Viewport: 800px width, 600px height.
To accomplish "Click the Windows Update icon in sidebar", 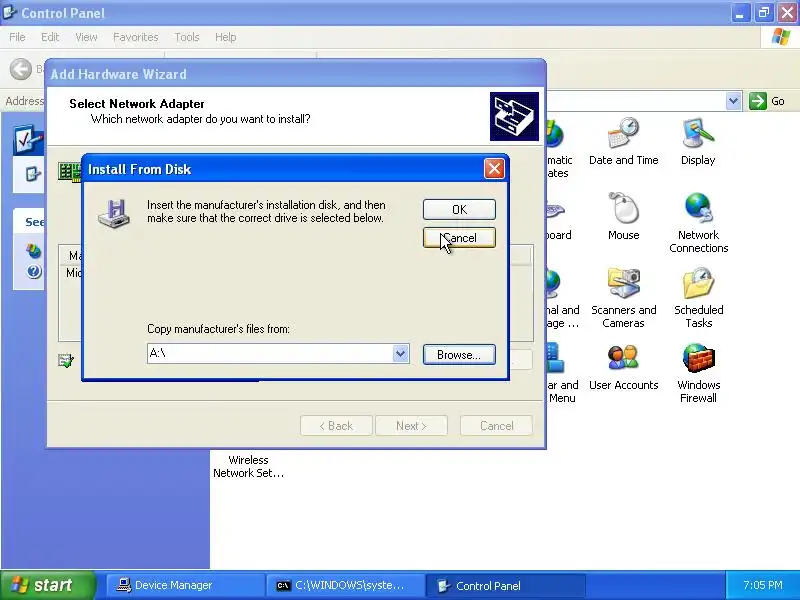I will tap(34, 251).
